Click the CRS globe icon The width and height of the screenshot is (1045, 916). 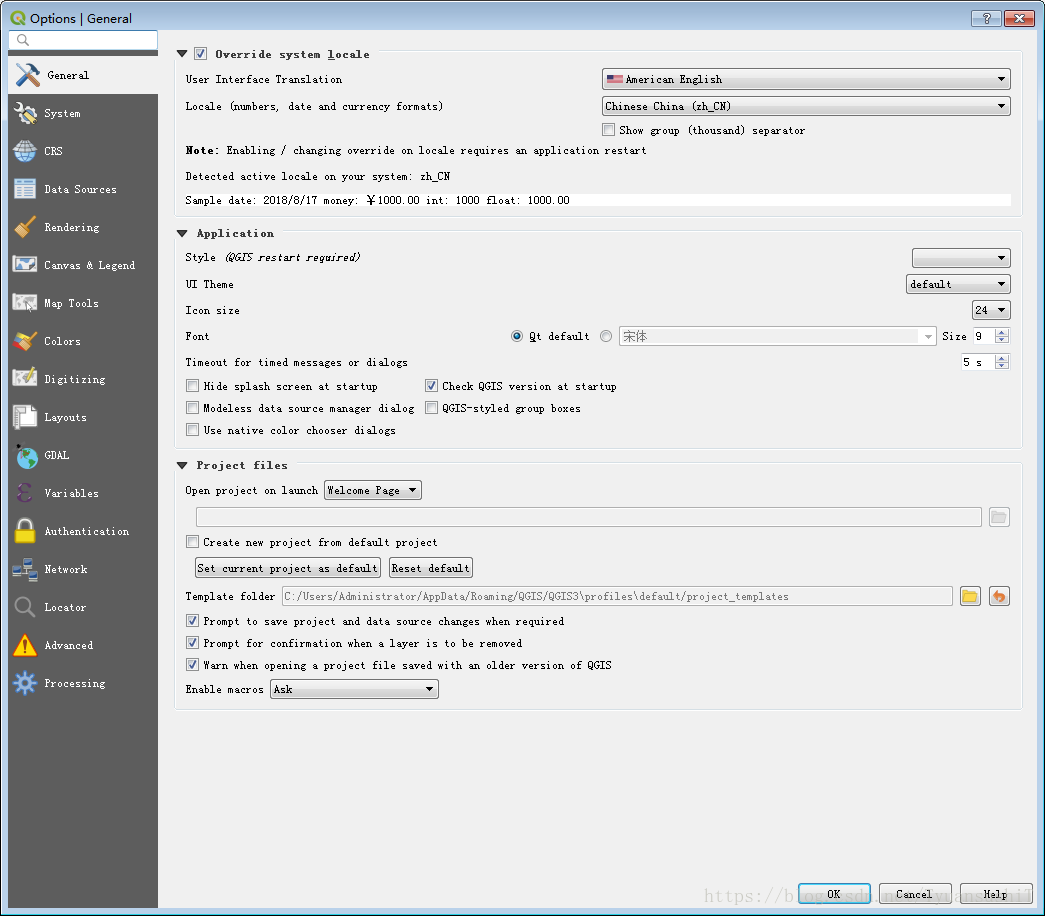click(x=25, y=151)
